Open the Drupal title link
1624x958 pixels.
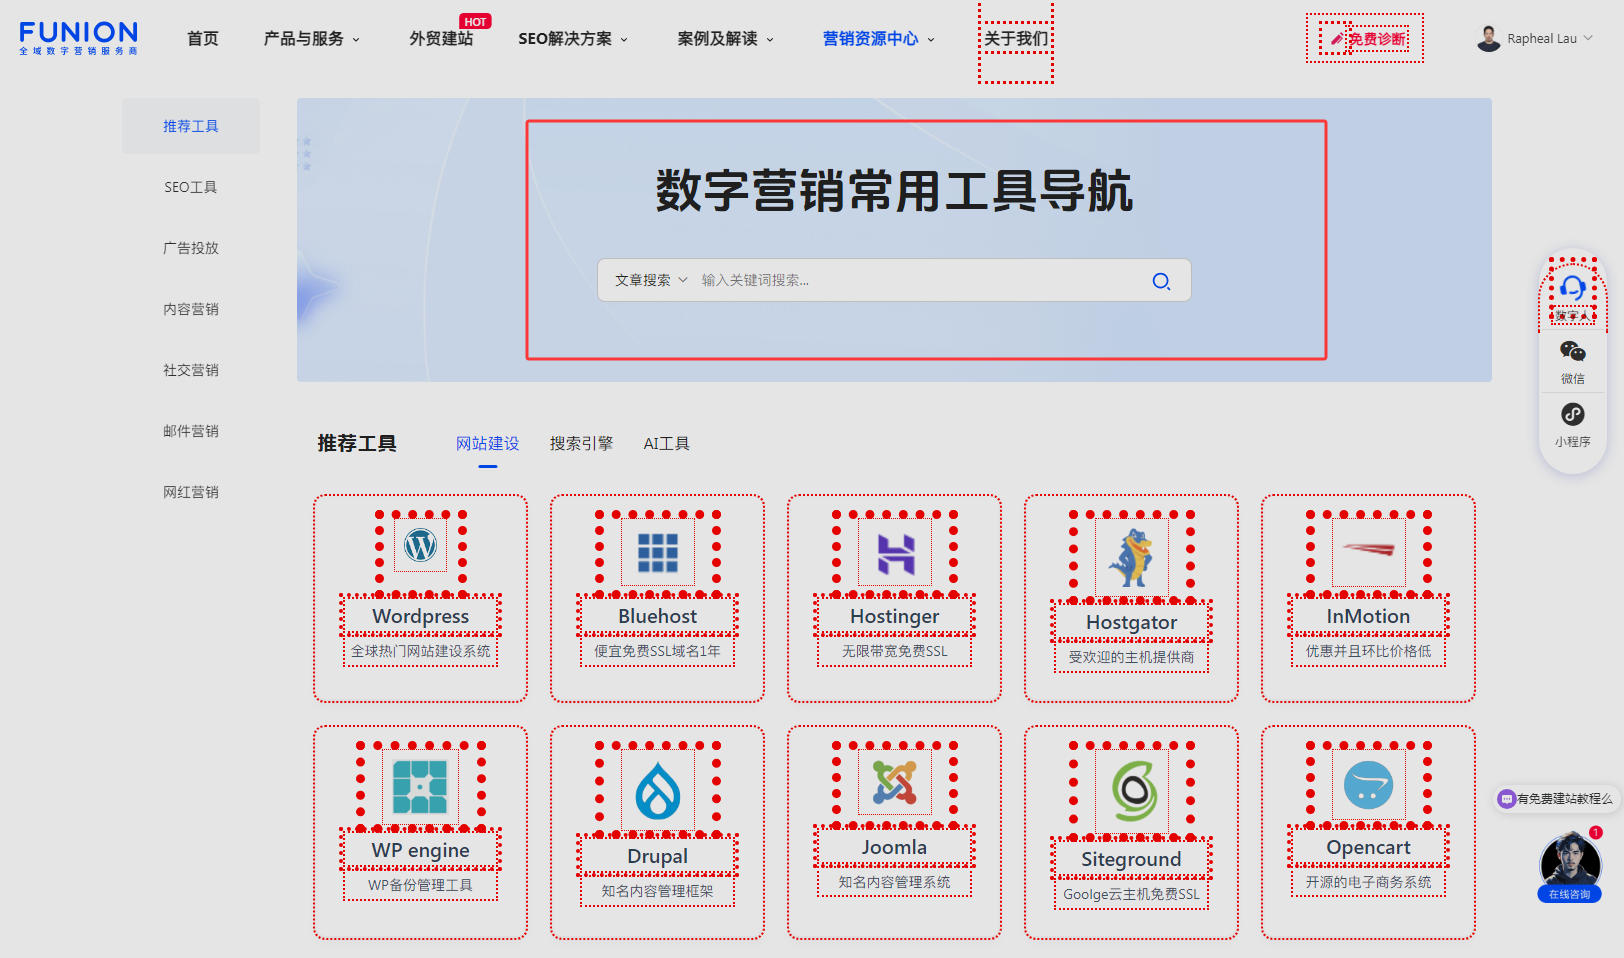[x=658, y=856]
